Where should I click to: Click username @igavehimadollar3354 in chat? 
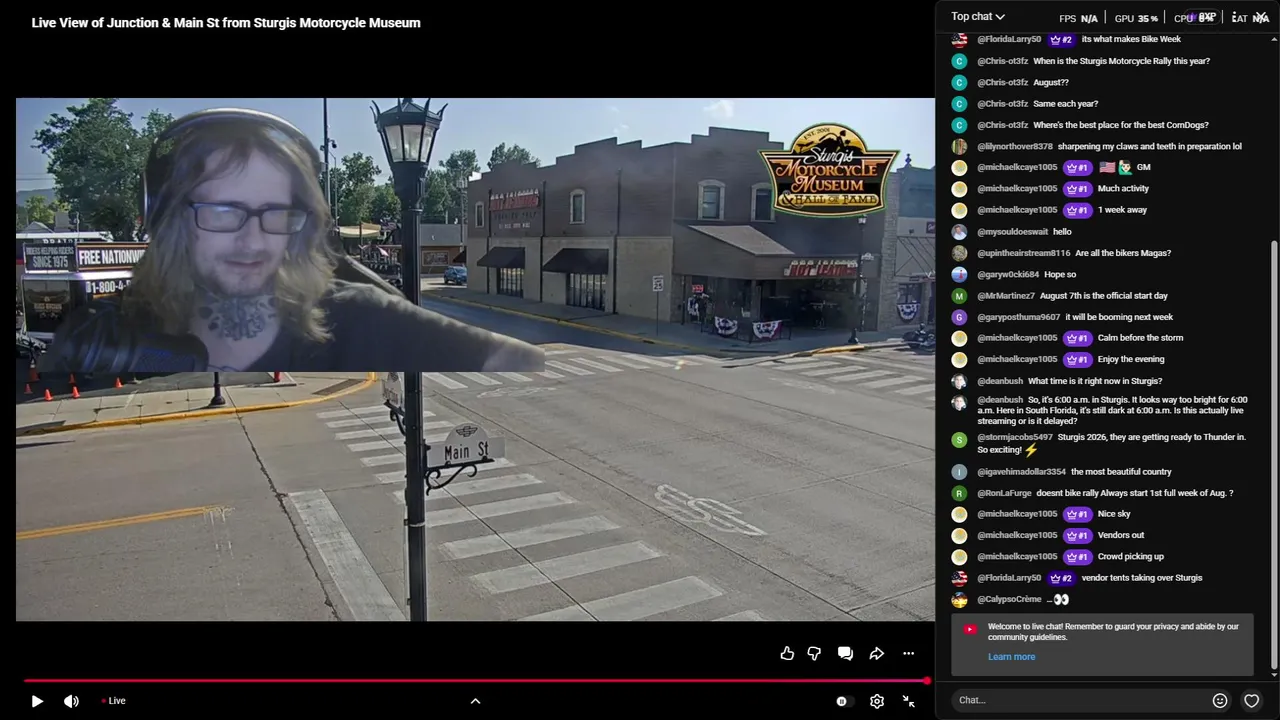tap(1021, 472)
